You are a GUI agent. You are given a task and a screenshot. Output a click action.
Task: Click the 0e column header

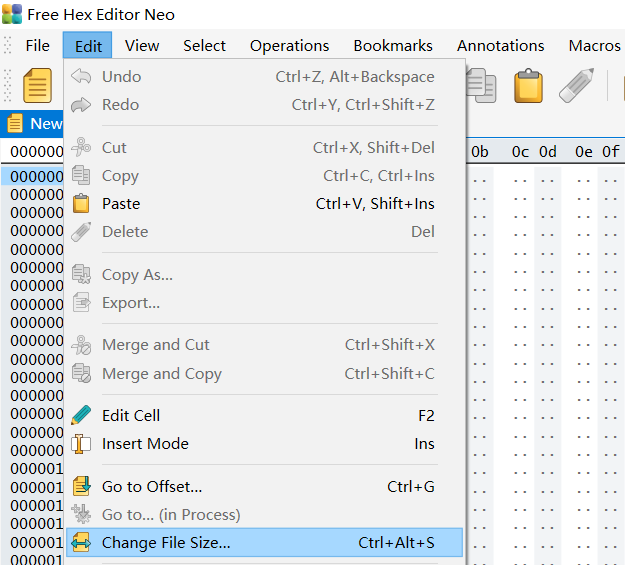click(x=584, y=152)
